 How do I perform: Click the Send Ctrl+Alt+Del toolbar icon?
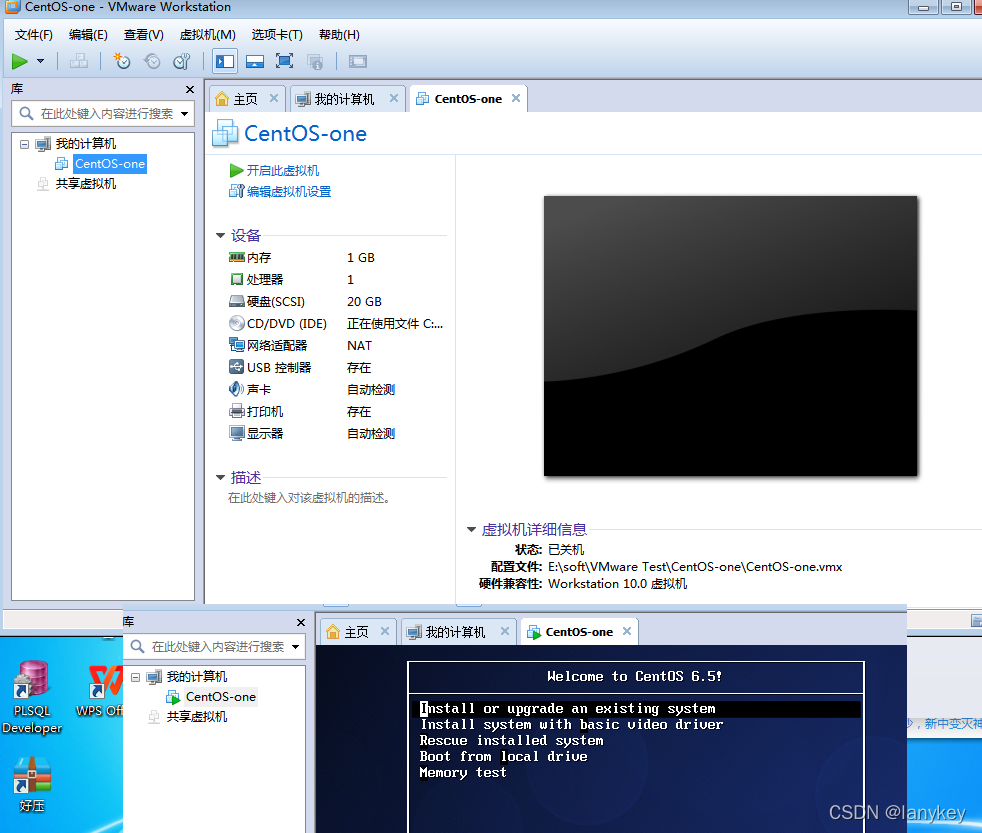pos(79,61)
